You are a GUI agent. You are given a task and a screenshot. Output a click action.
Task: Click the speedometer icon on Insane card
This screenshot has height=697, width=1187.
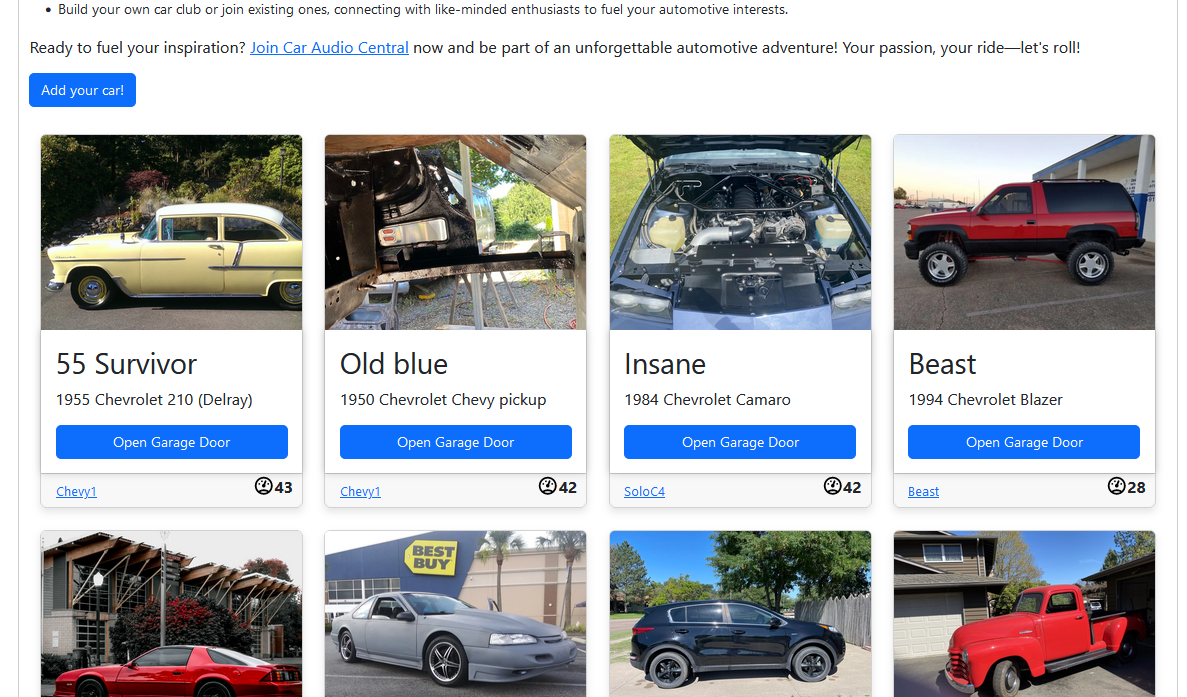point(832,486)
